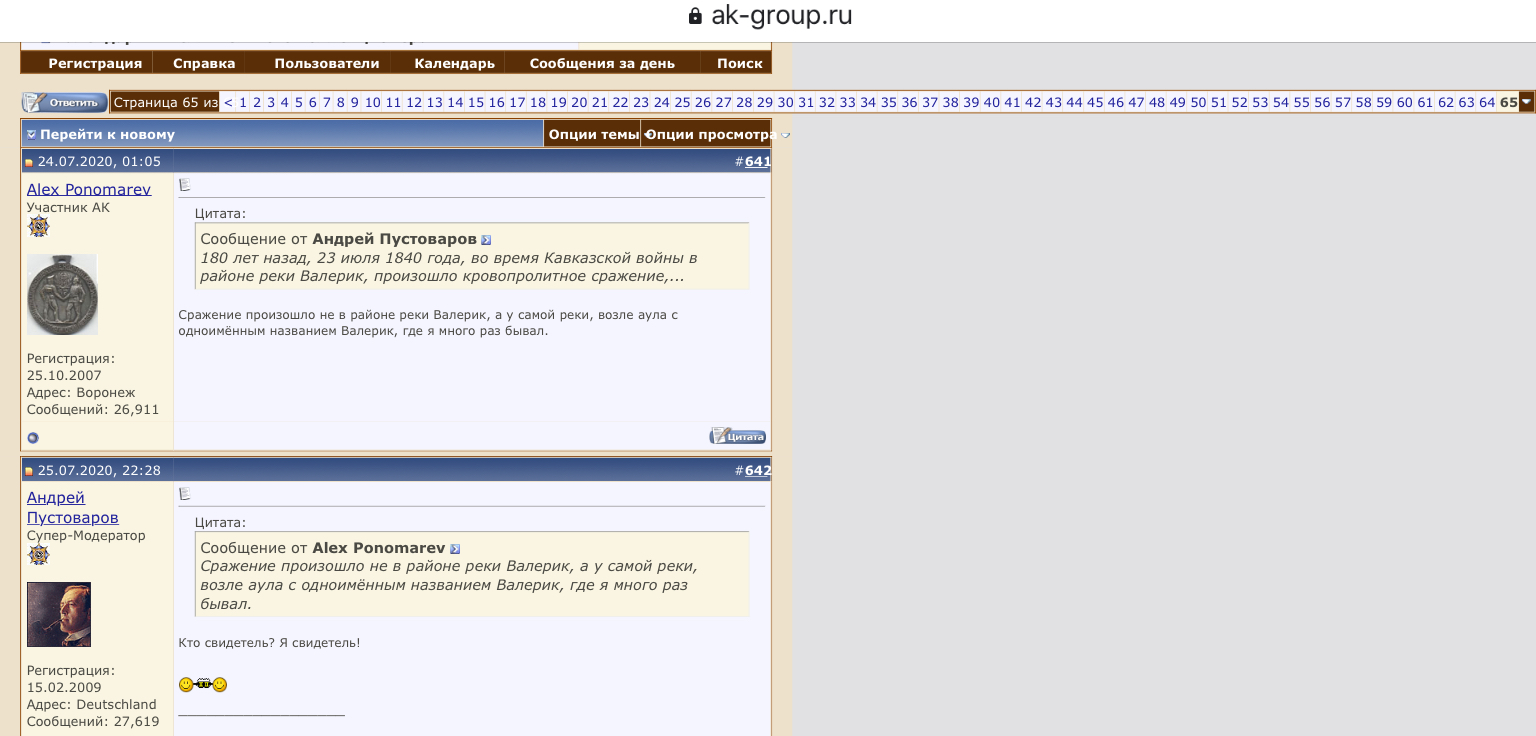Viewport: 1536px width, 736px height.
Task: Open the page-jump dropdown arrow after page 65
Action: [x=1526, y=102]
